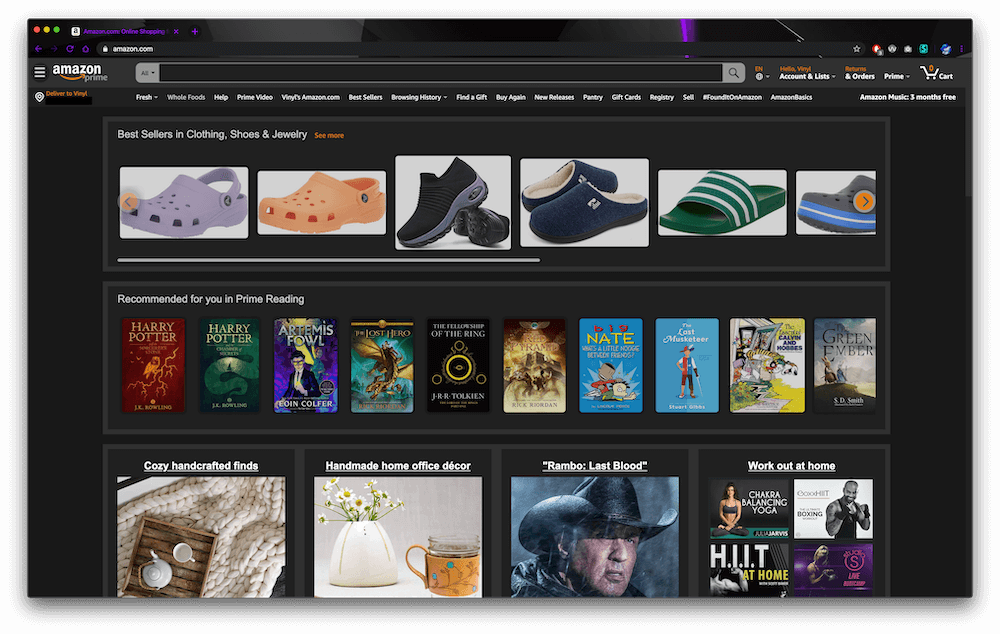
Task: Click the browser forward arrow
Action: pos(54,48)
